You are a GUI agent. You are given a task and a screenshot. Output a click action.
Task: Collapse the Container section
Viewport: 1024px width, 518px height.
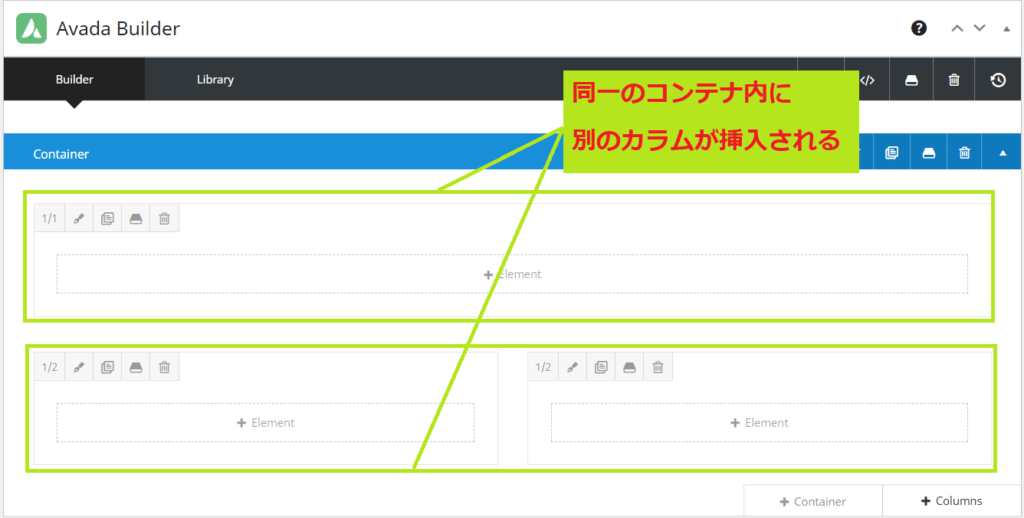(x=1003, y=153)
